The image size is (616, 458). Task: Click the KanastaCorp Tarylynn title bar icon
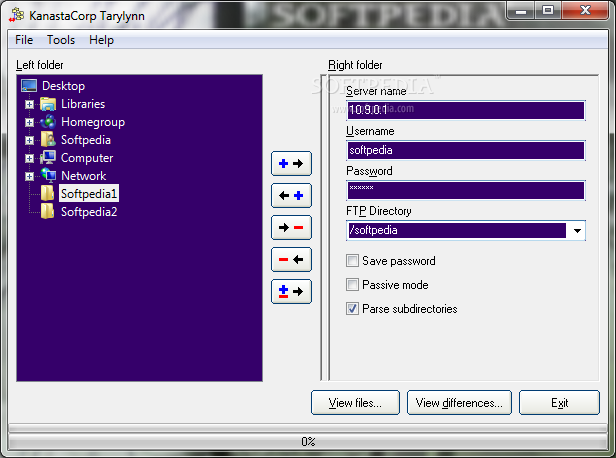tap(16, 15)
